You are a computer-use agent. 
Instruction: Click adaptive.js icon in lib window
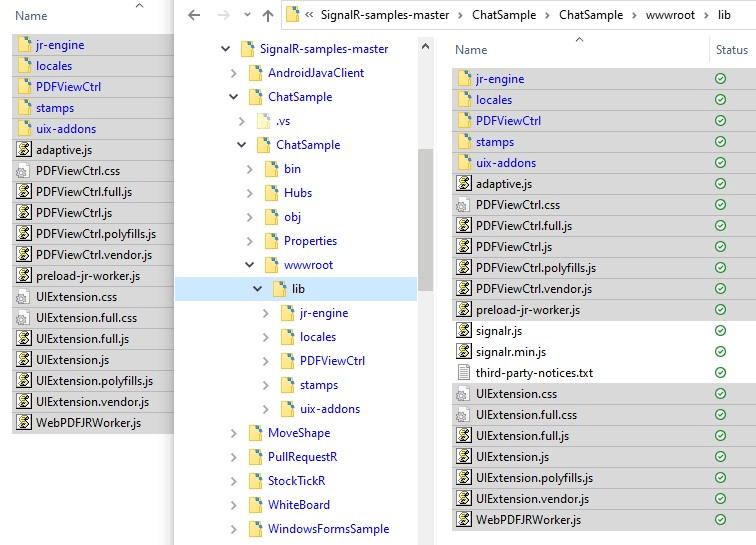(464, 183)
